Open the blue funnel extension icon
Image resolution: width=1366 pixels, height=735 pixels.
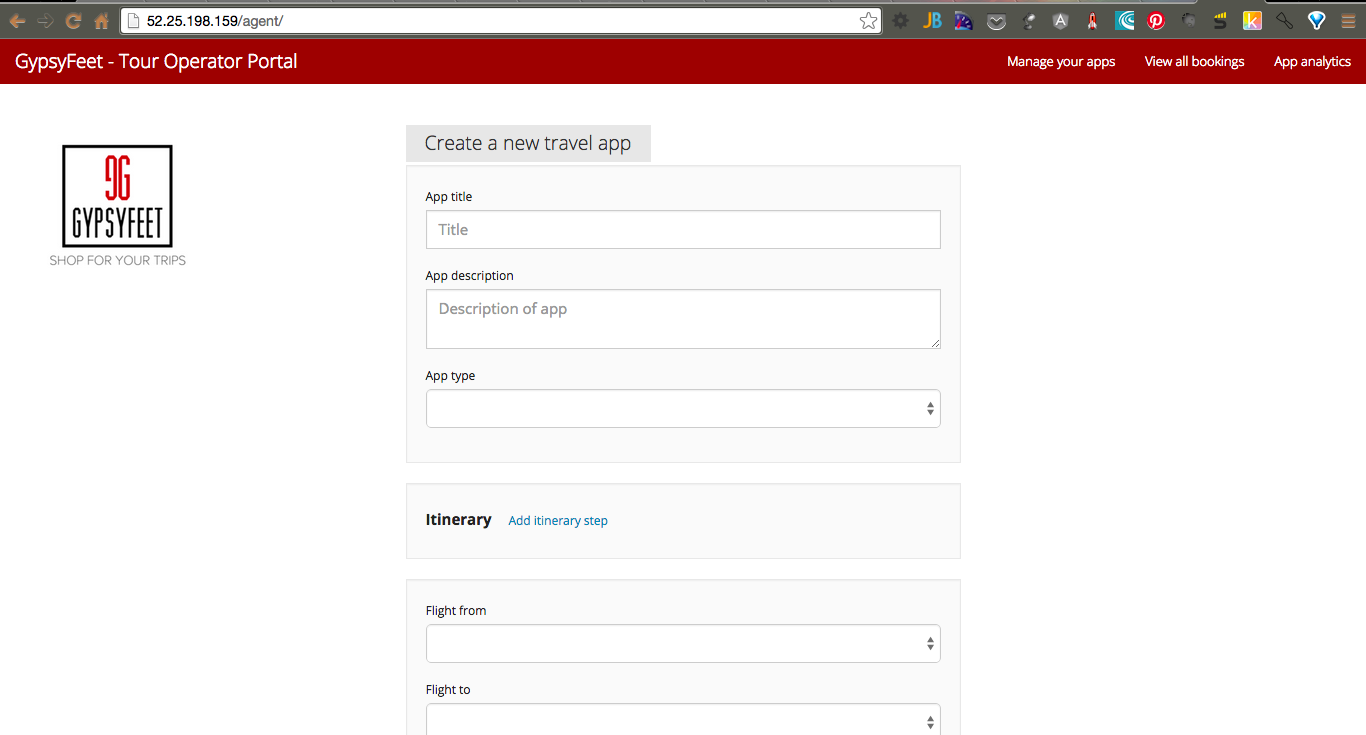click(1316, 20)
